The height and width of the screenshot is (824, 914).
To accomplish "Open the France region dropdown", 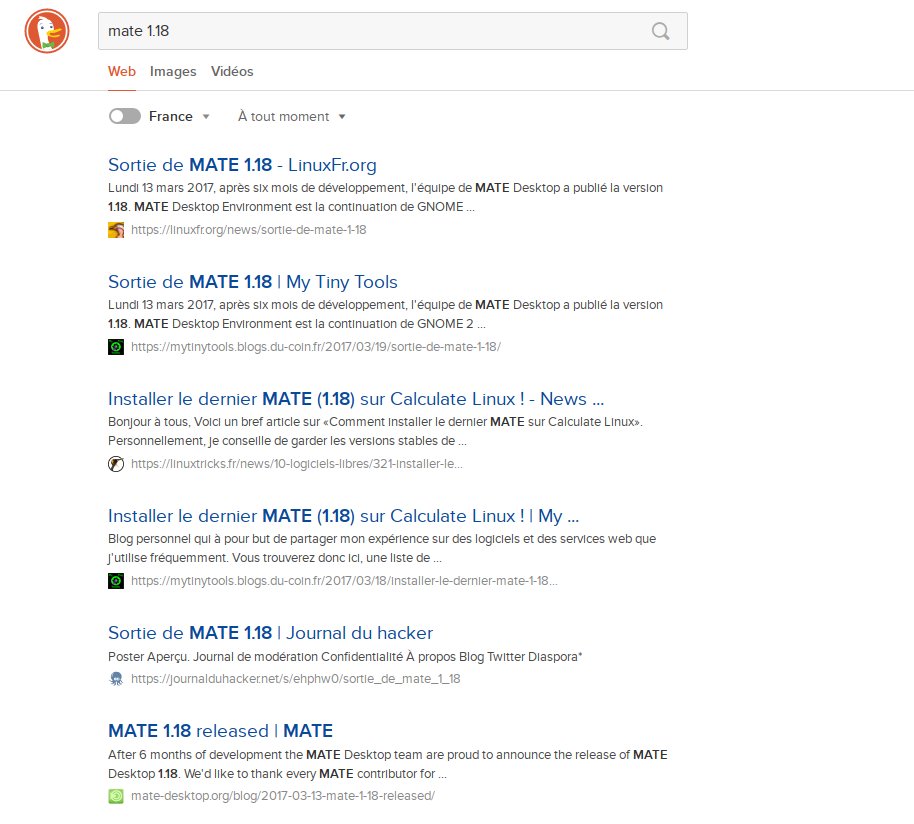I will point(180,116).
